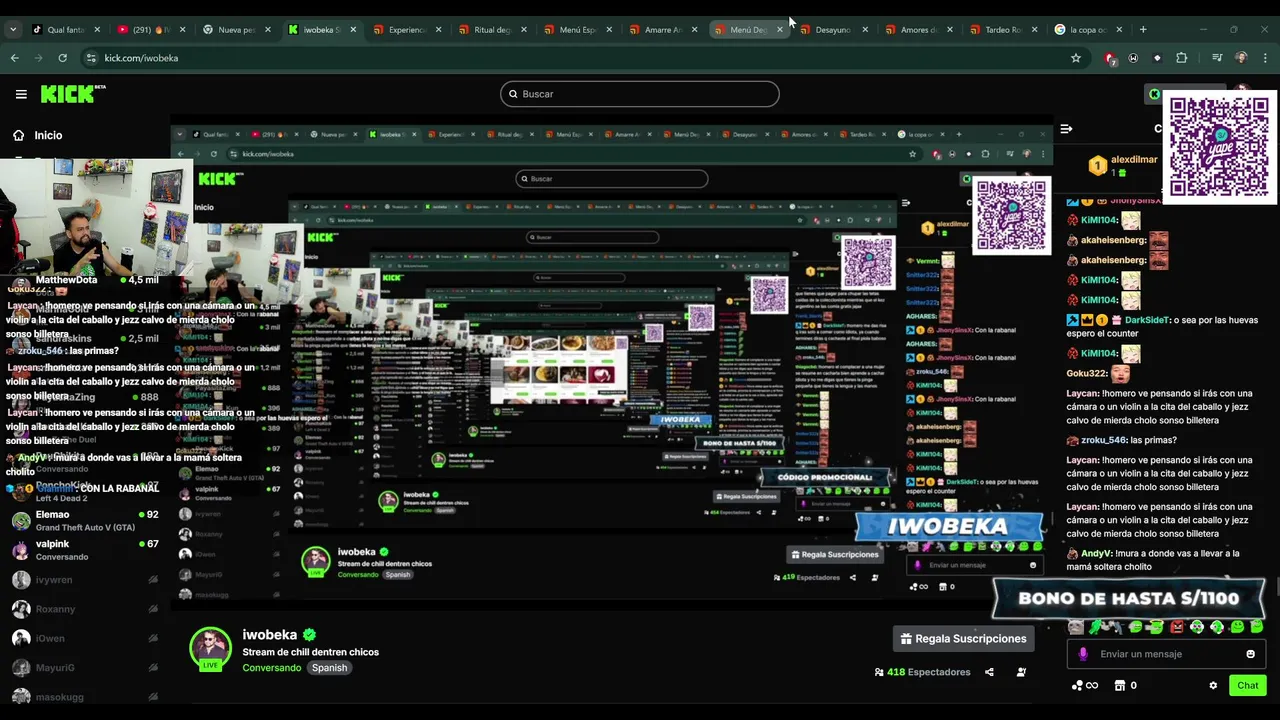Open MayuriG channel in the sidebar
Image resolution: width=1280 pixels, height=720 pixels.
click(85, 667)
